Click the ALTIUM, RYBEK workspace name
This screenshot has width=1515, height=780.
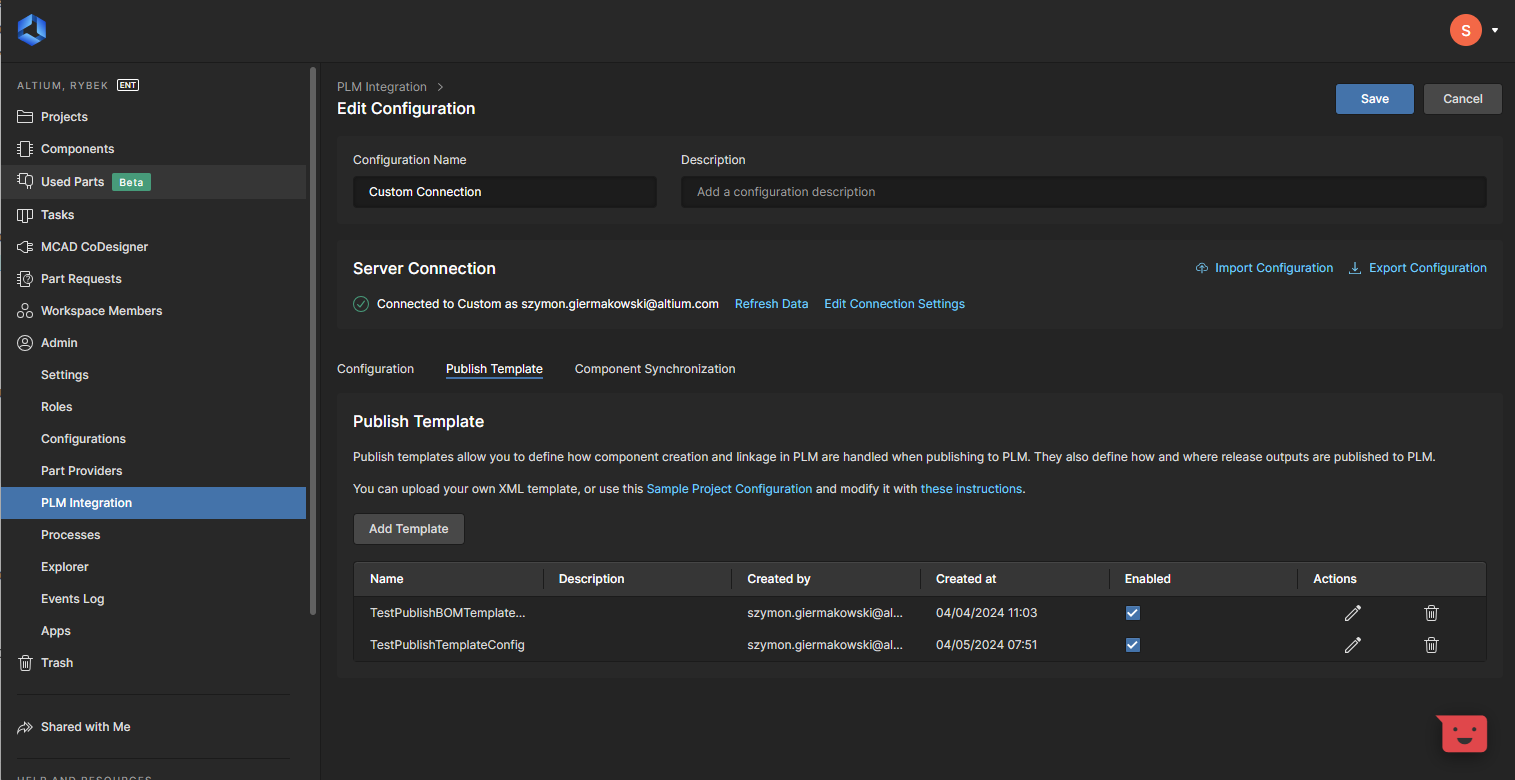[x=63, y=86]
